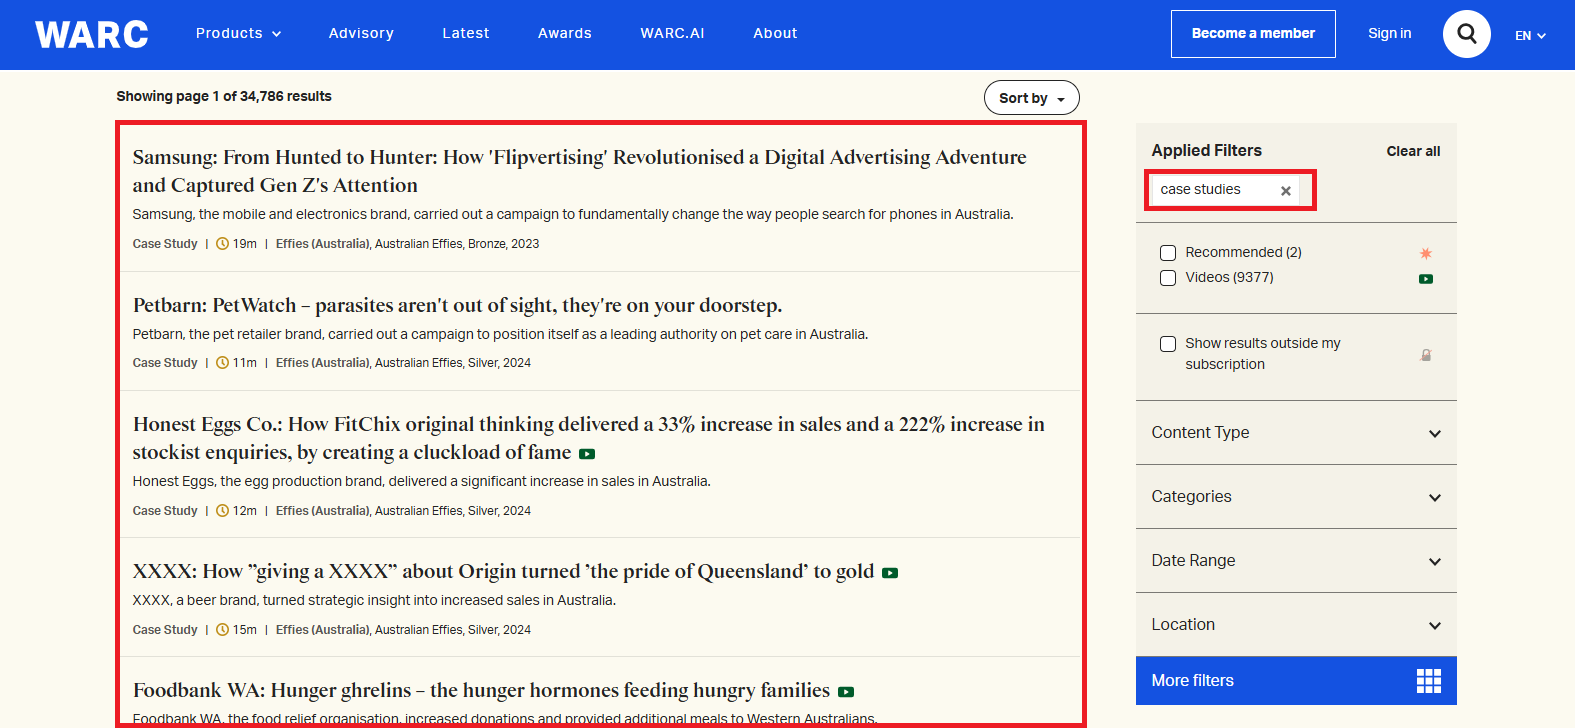The image size is (1575, 728).
Task: Toggle Show results outside my subscription
Action: pos(1168,344)
